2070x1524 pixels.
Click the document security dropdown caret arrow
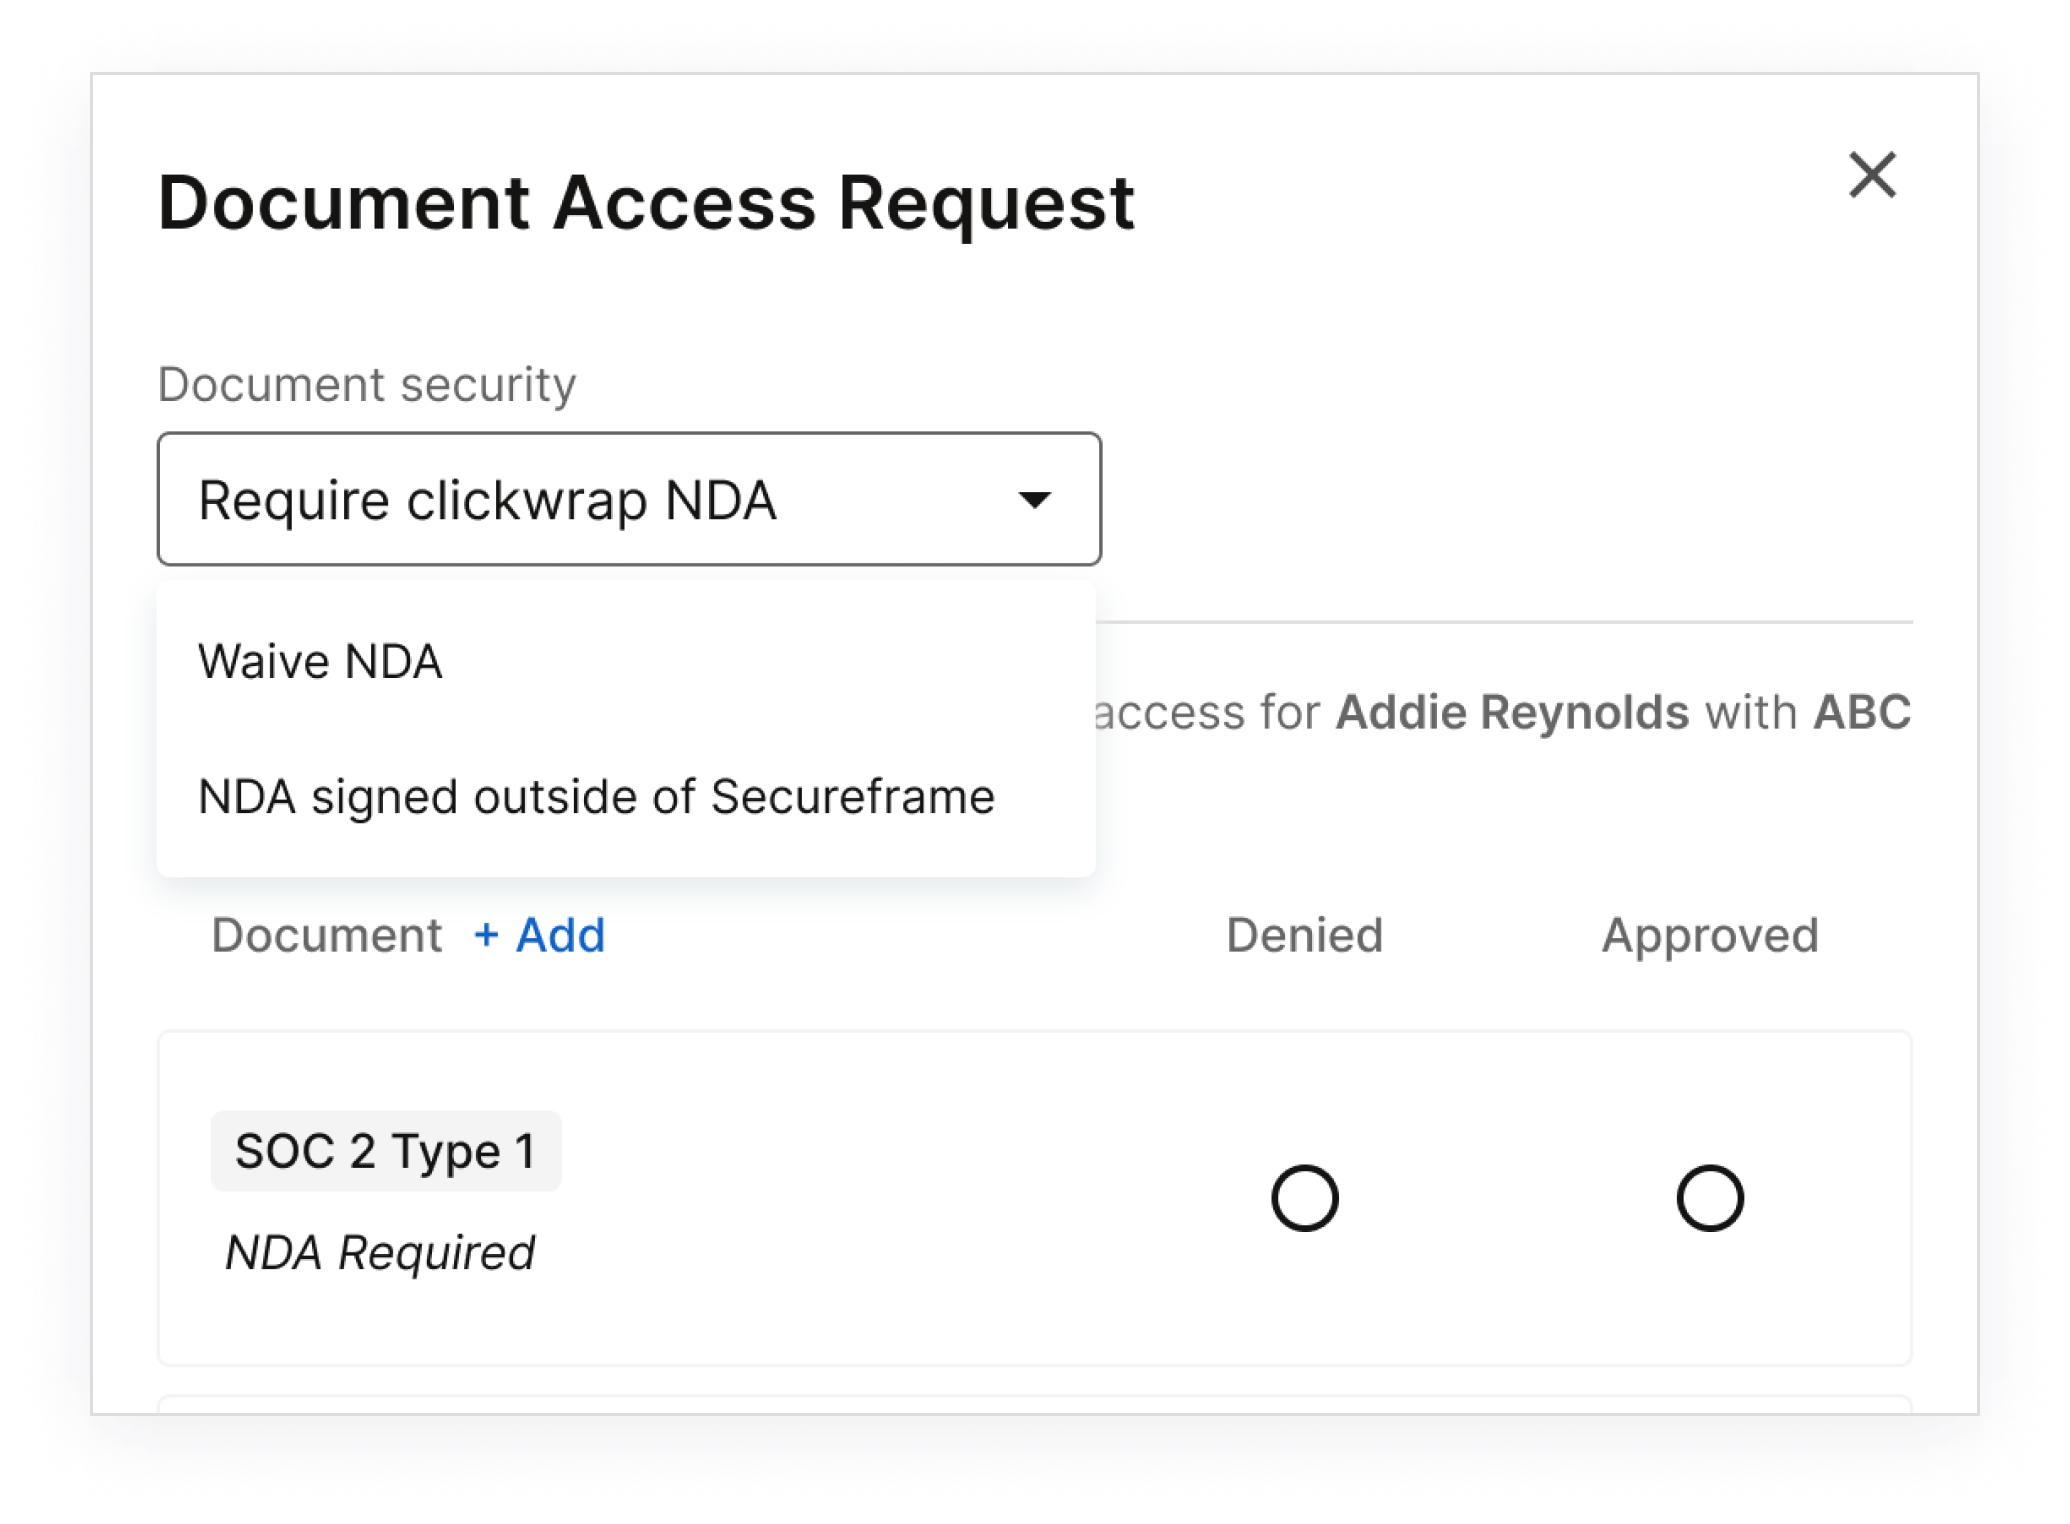coord(1034,499)
